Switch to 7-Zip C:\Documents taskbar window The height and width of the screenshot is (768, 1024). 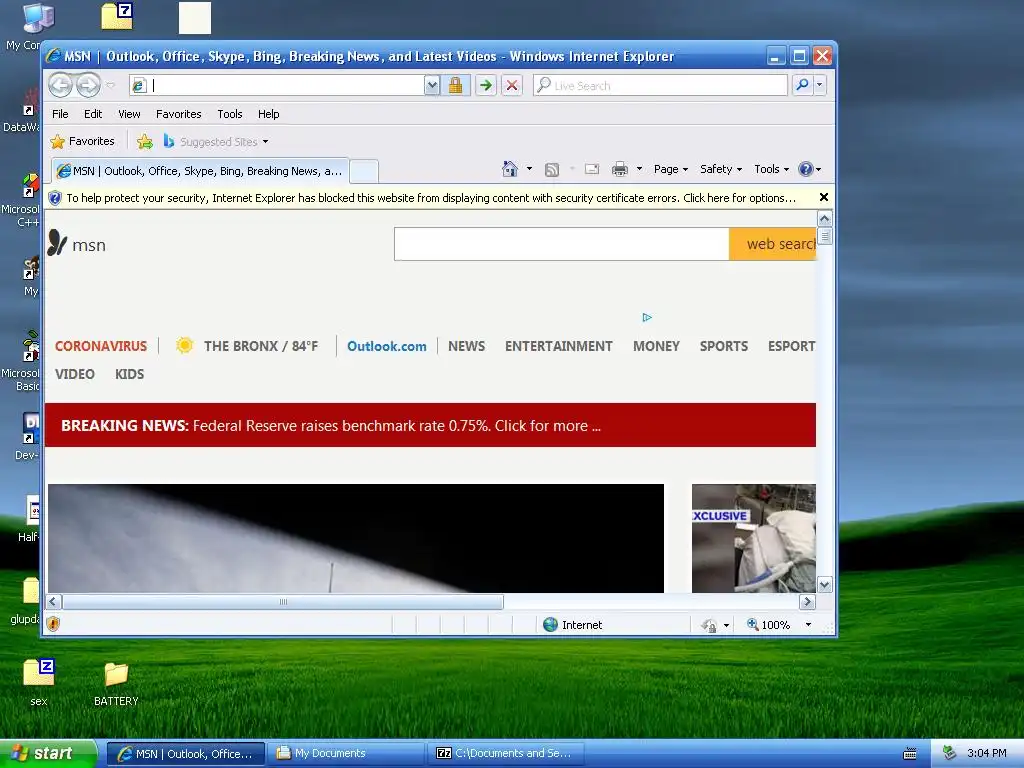point(506,754)
